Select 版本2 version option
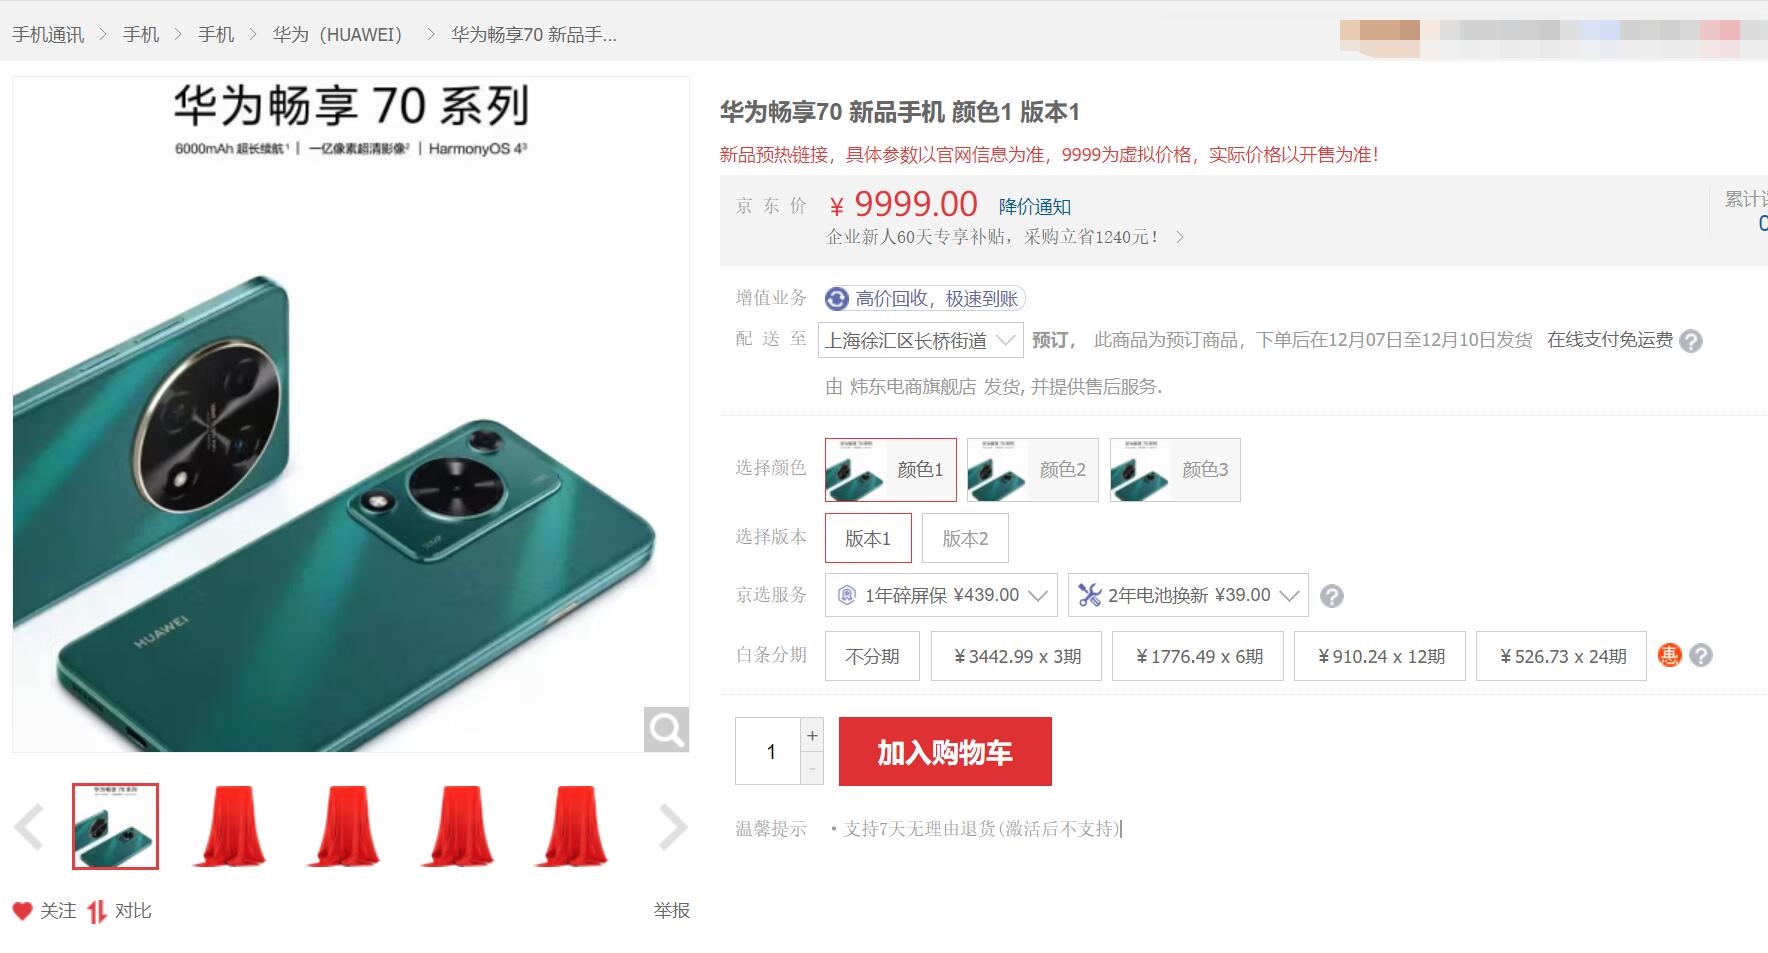Image resolution: width=1768 pixels, height=953 pixels. click(x=965, y=539)
